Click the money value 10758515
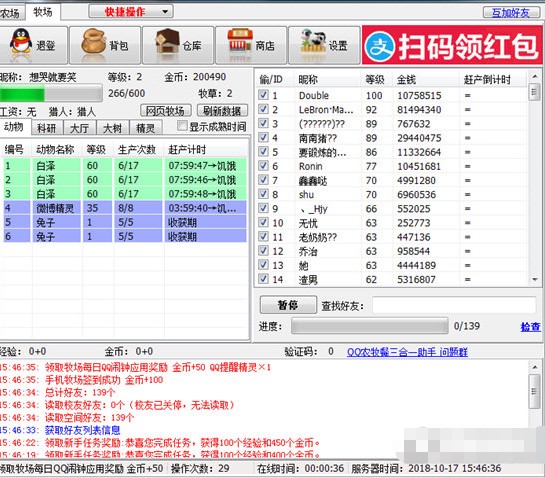This screenshot has width=545, height=478. 419,95
